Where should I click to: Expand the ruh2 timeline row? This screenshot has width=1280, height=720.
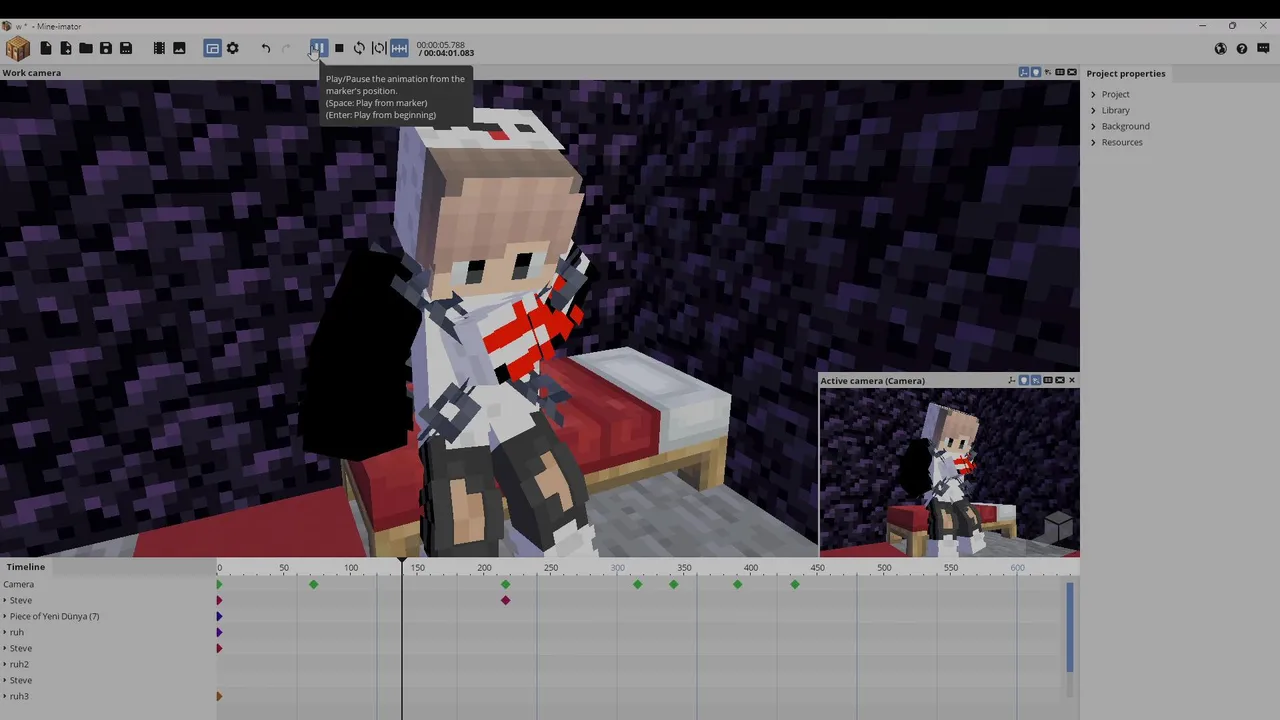pos(5,664)
